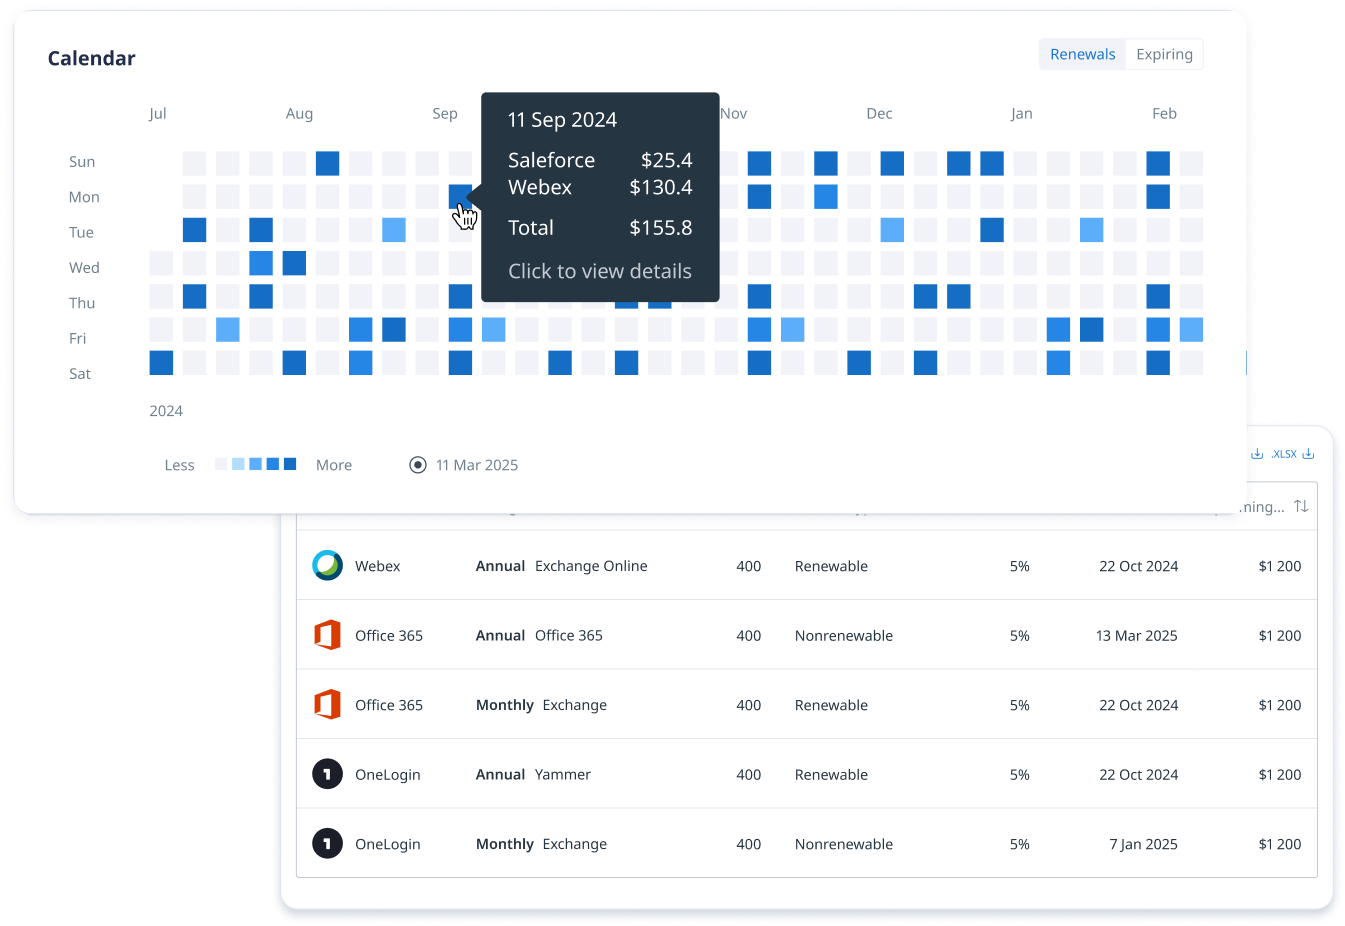The width and height of the screenshot is (1345, 926).
Task: Click the '7 Jan 2025' date cell
Action: tap(1143, 844)
